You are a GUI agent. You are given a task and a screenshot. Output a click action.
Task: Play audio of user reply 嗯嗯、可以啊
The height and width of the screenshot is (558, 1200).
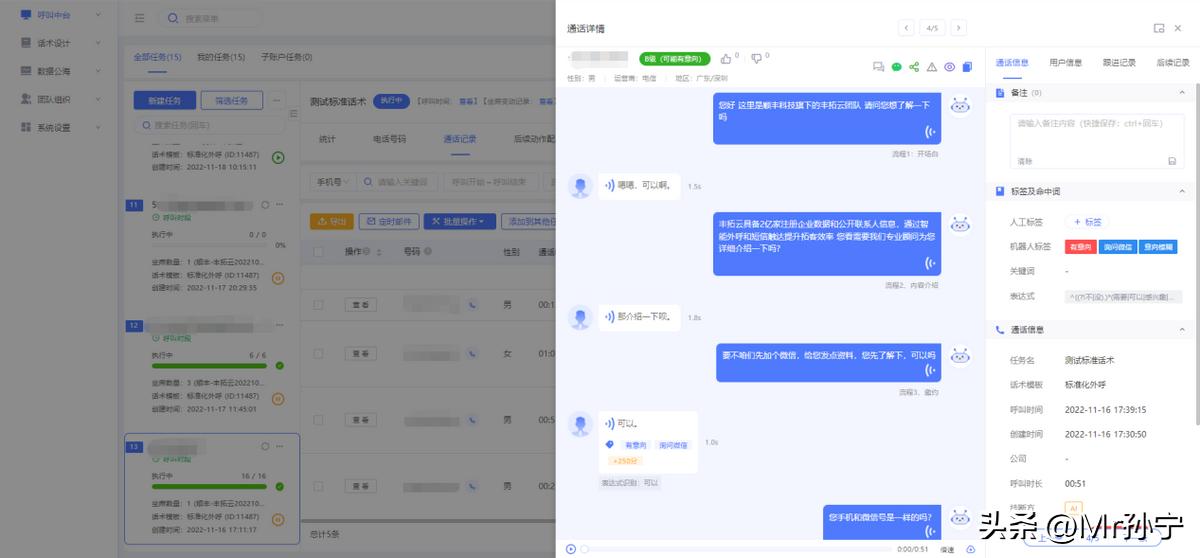click(x=609, y=186)
